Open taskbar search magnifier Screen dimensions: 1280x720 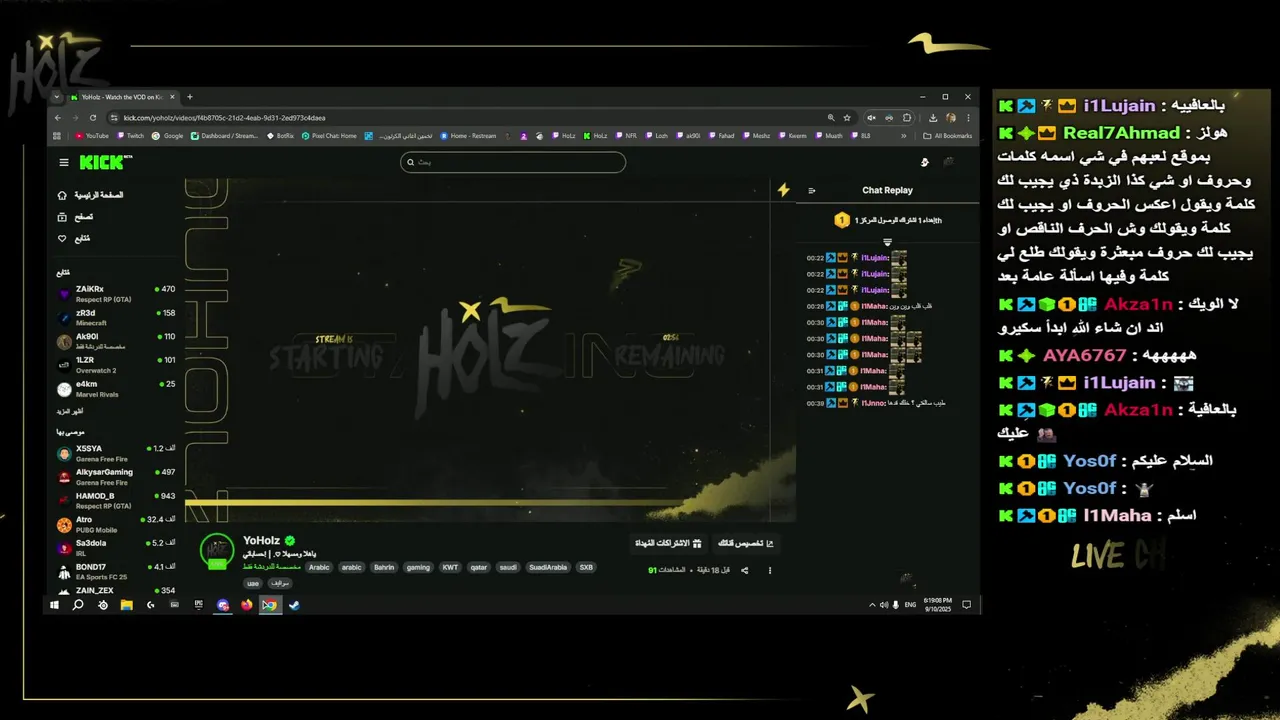[78, 605]
